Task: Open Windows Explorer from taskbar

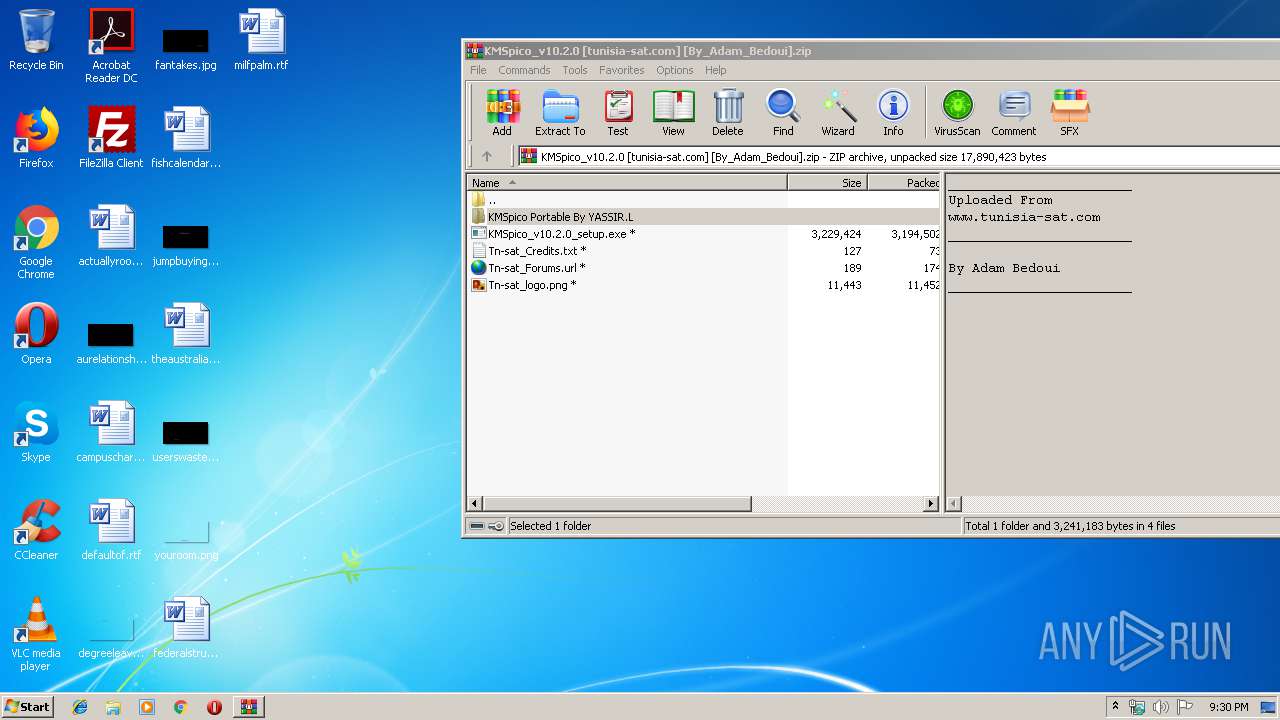Action: pyautogui.click(x=113, y=707)
